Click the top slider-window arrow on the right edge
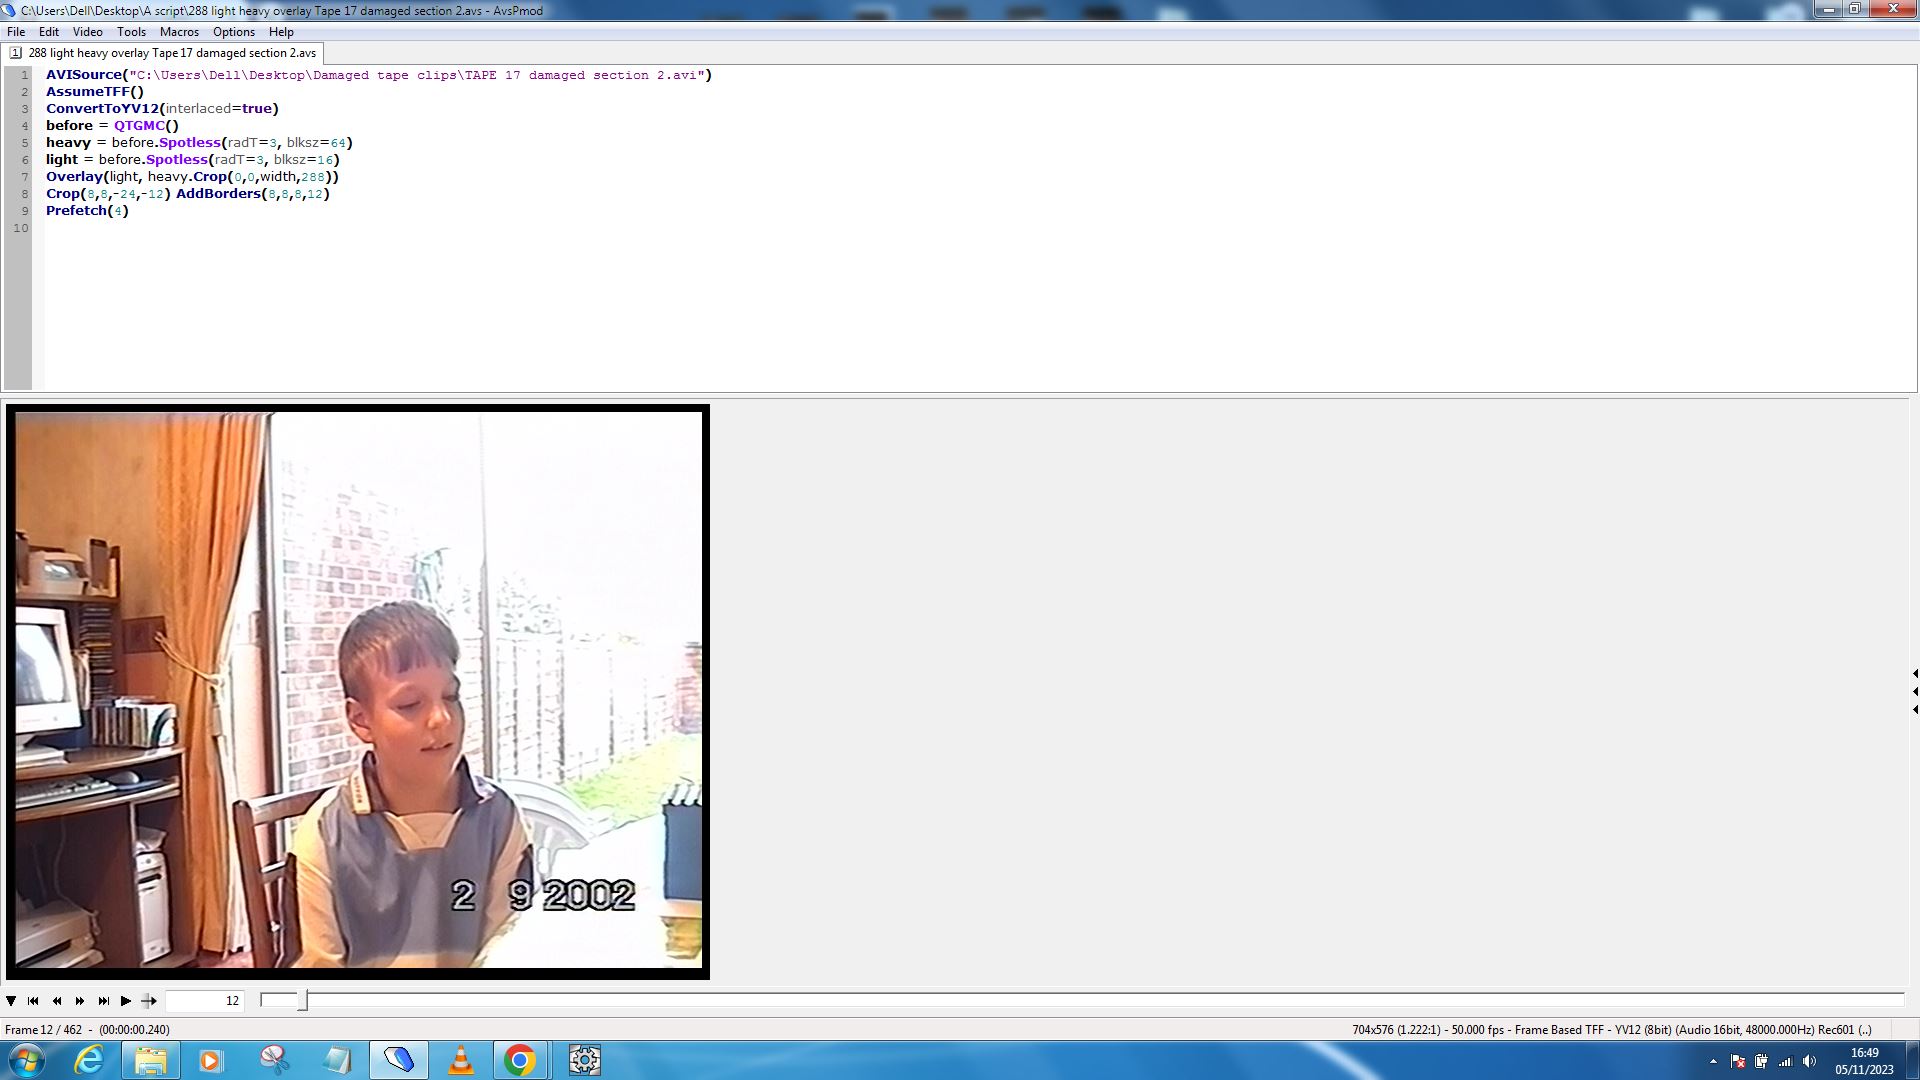 pyautogui.click(x=1914, y=674)
